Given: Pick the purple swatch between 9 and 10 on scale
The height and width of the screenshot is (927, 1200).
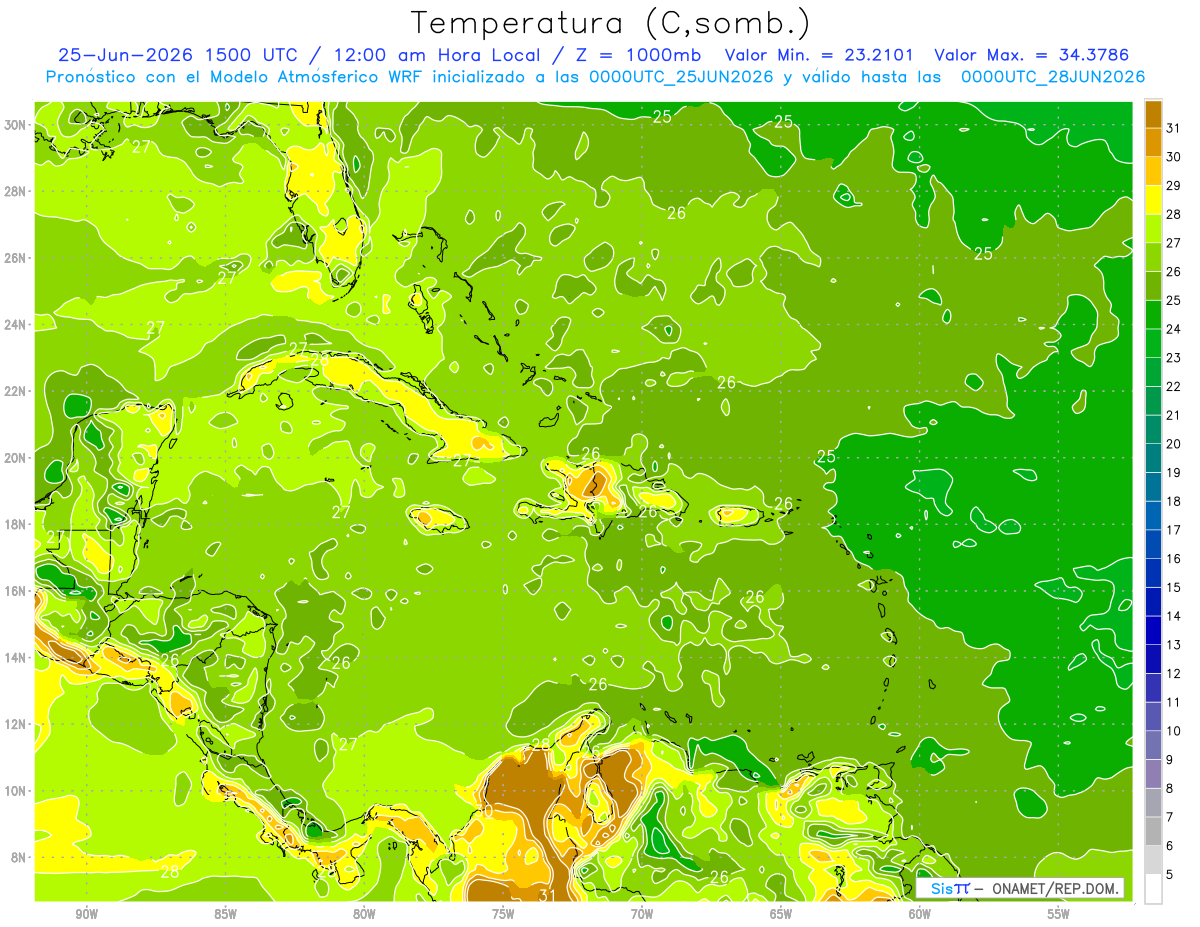Looking at the screenshot, I should [x=1153, y=745].
